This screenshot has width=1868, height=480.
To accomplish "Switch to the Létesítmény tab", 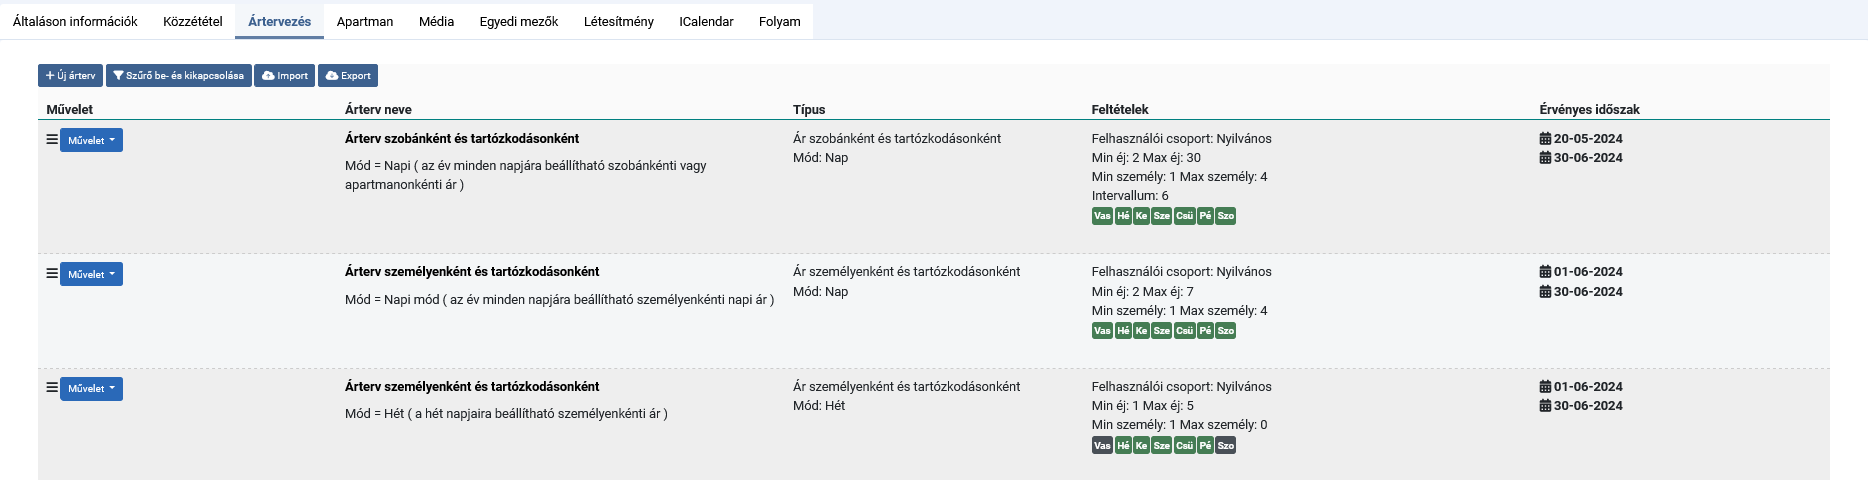I will tap(619, 21).
